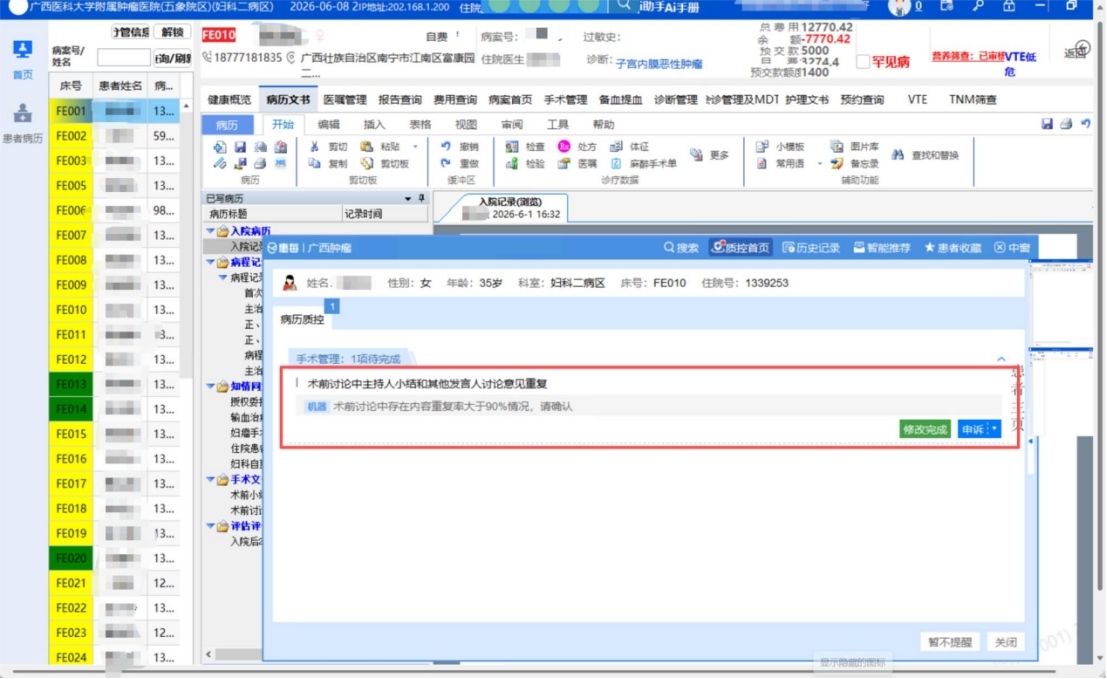Open 患者收藏 star in popup header
This screenshot has height=679, width=1107.
952,248
